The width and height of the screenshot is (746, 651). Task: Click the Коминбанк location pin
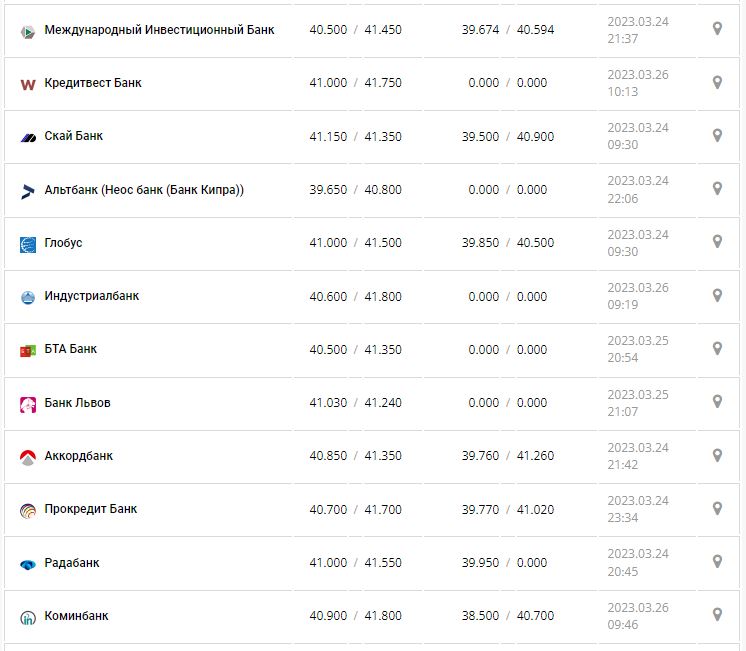pos(717,614)
